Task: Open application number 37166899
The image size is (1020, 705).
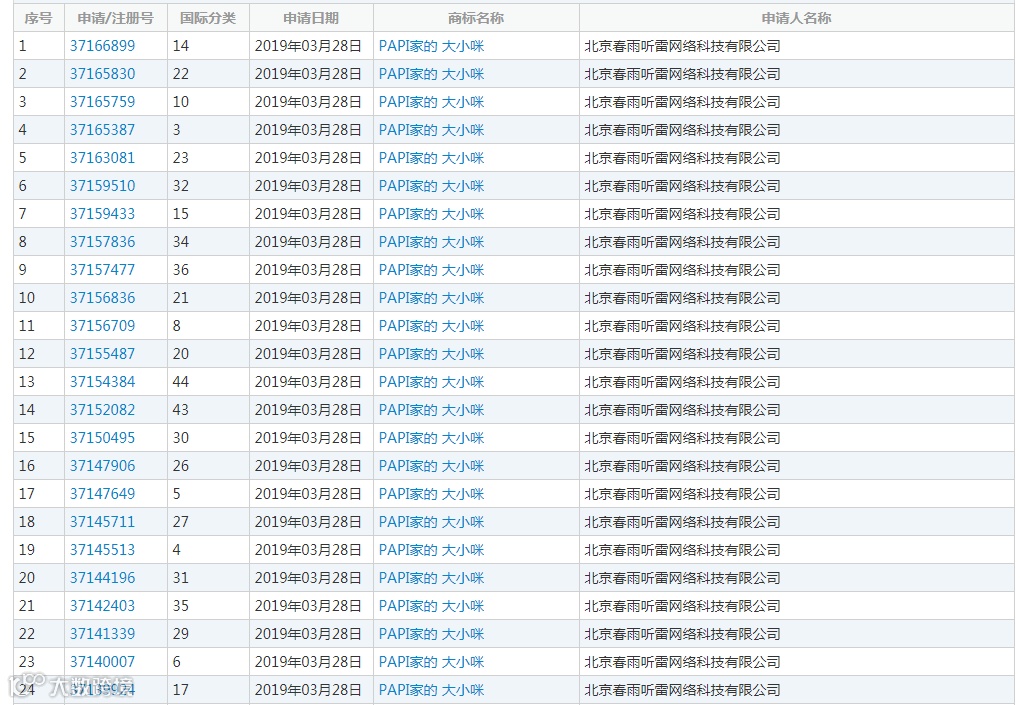Action: (103, 46)
